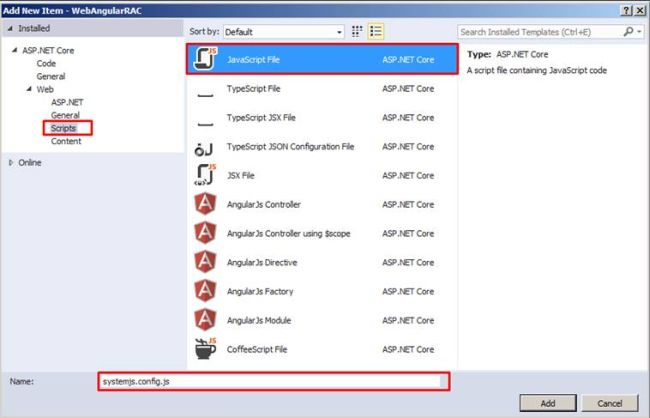Click the Add button
The image size is (650, 418).
(548, 403)
